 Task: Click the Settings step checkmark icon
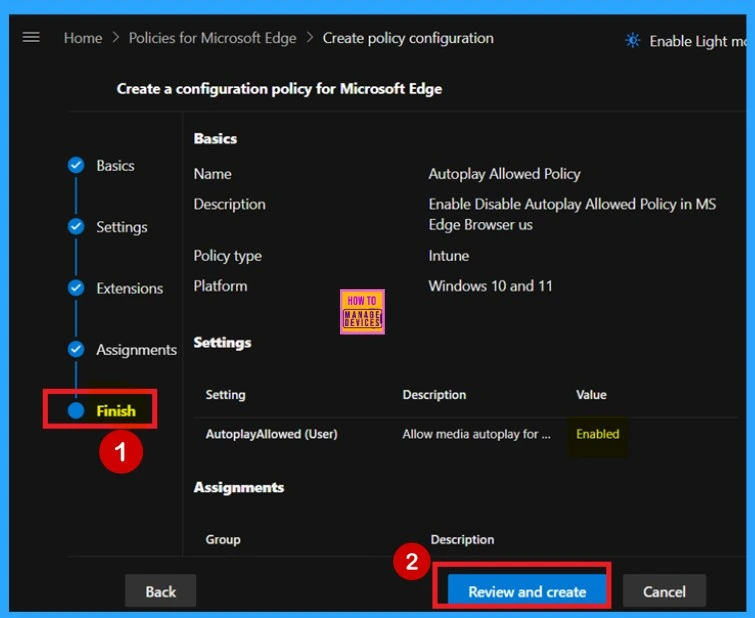tap(76, 226)
